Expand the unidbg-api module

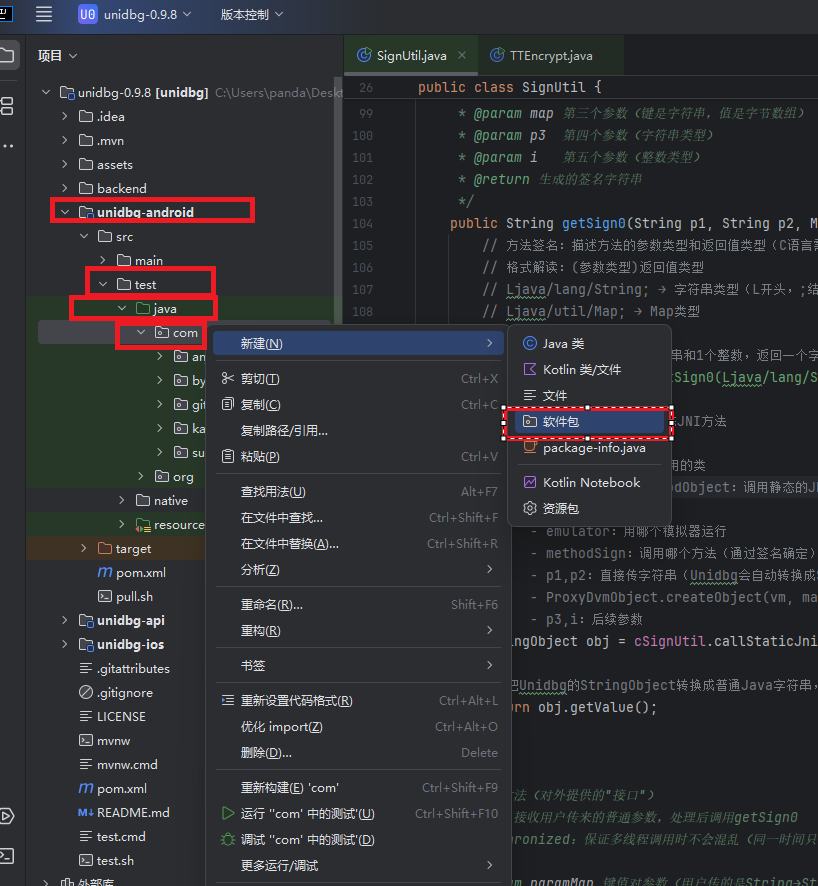pyautogui.click(x=65, y=620)
